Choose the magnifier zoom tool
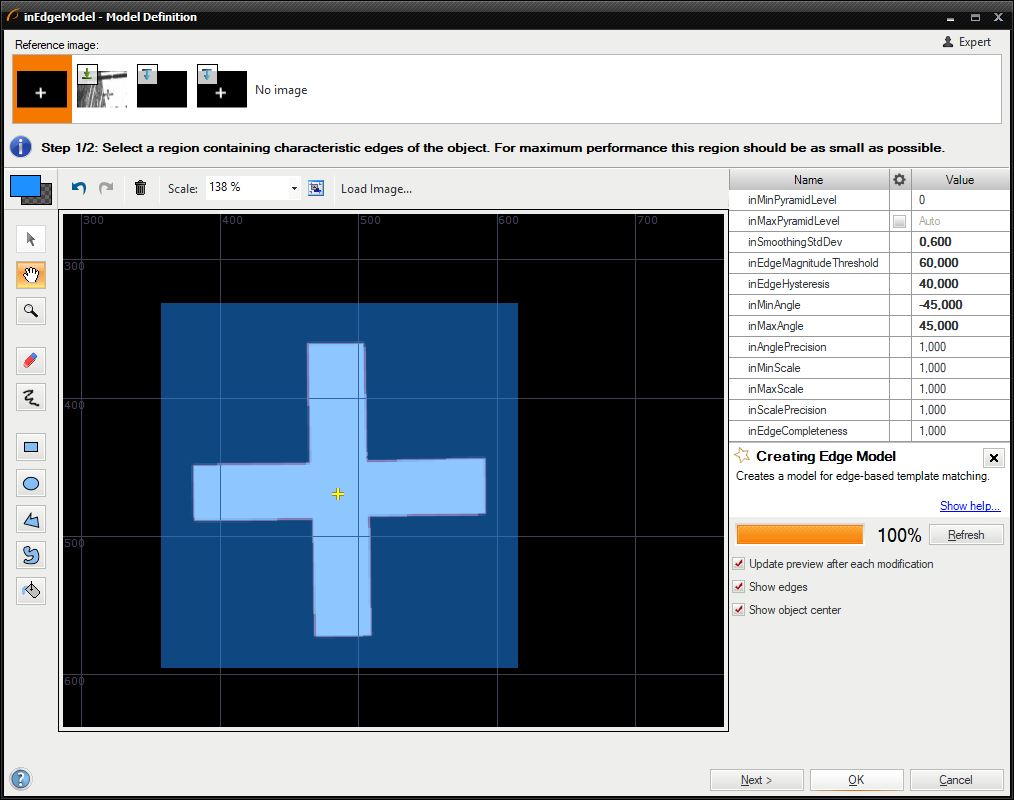 pyautogui.click(x=31, y=312)
